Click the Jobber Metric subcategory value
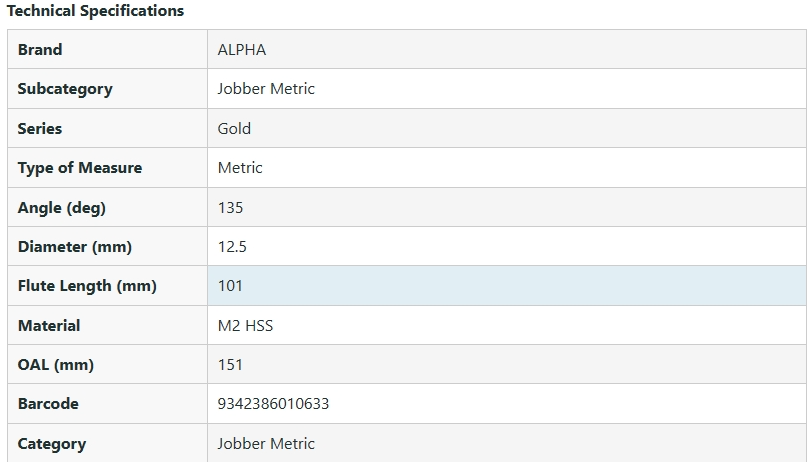Viewport: 810px width, 462px height. (266, 89)
